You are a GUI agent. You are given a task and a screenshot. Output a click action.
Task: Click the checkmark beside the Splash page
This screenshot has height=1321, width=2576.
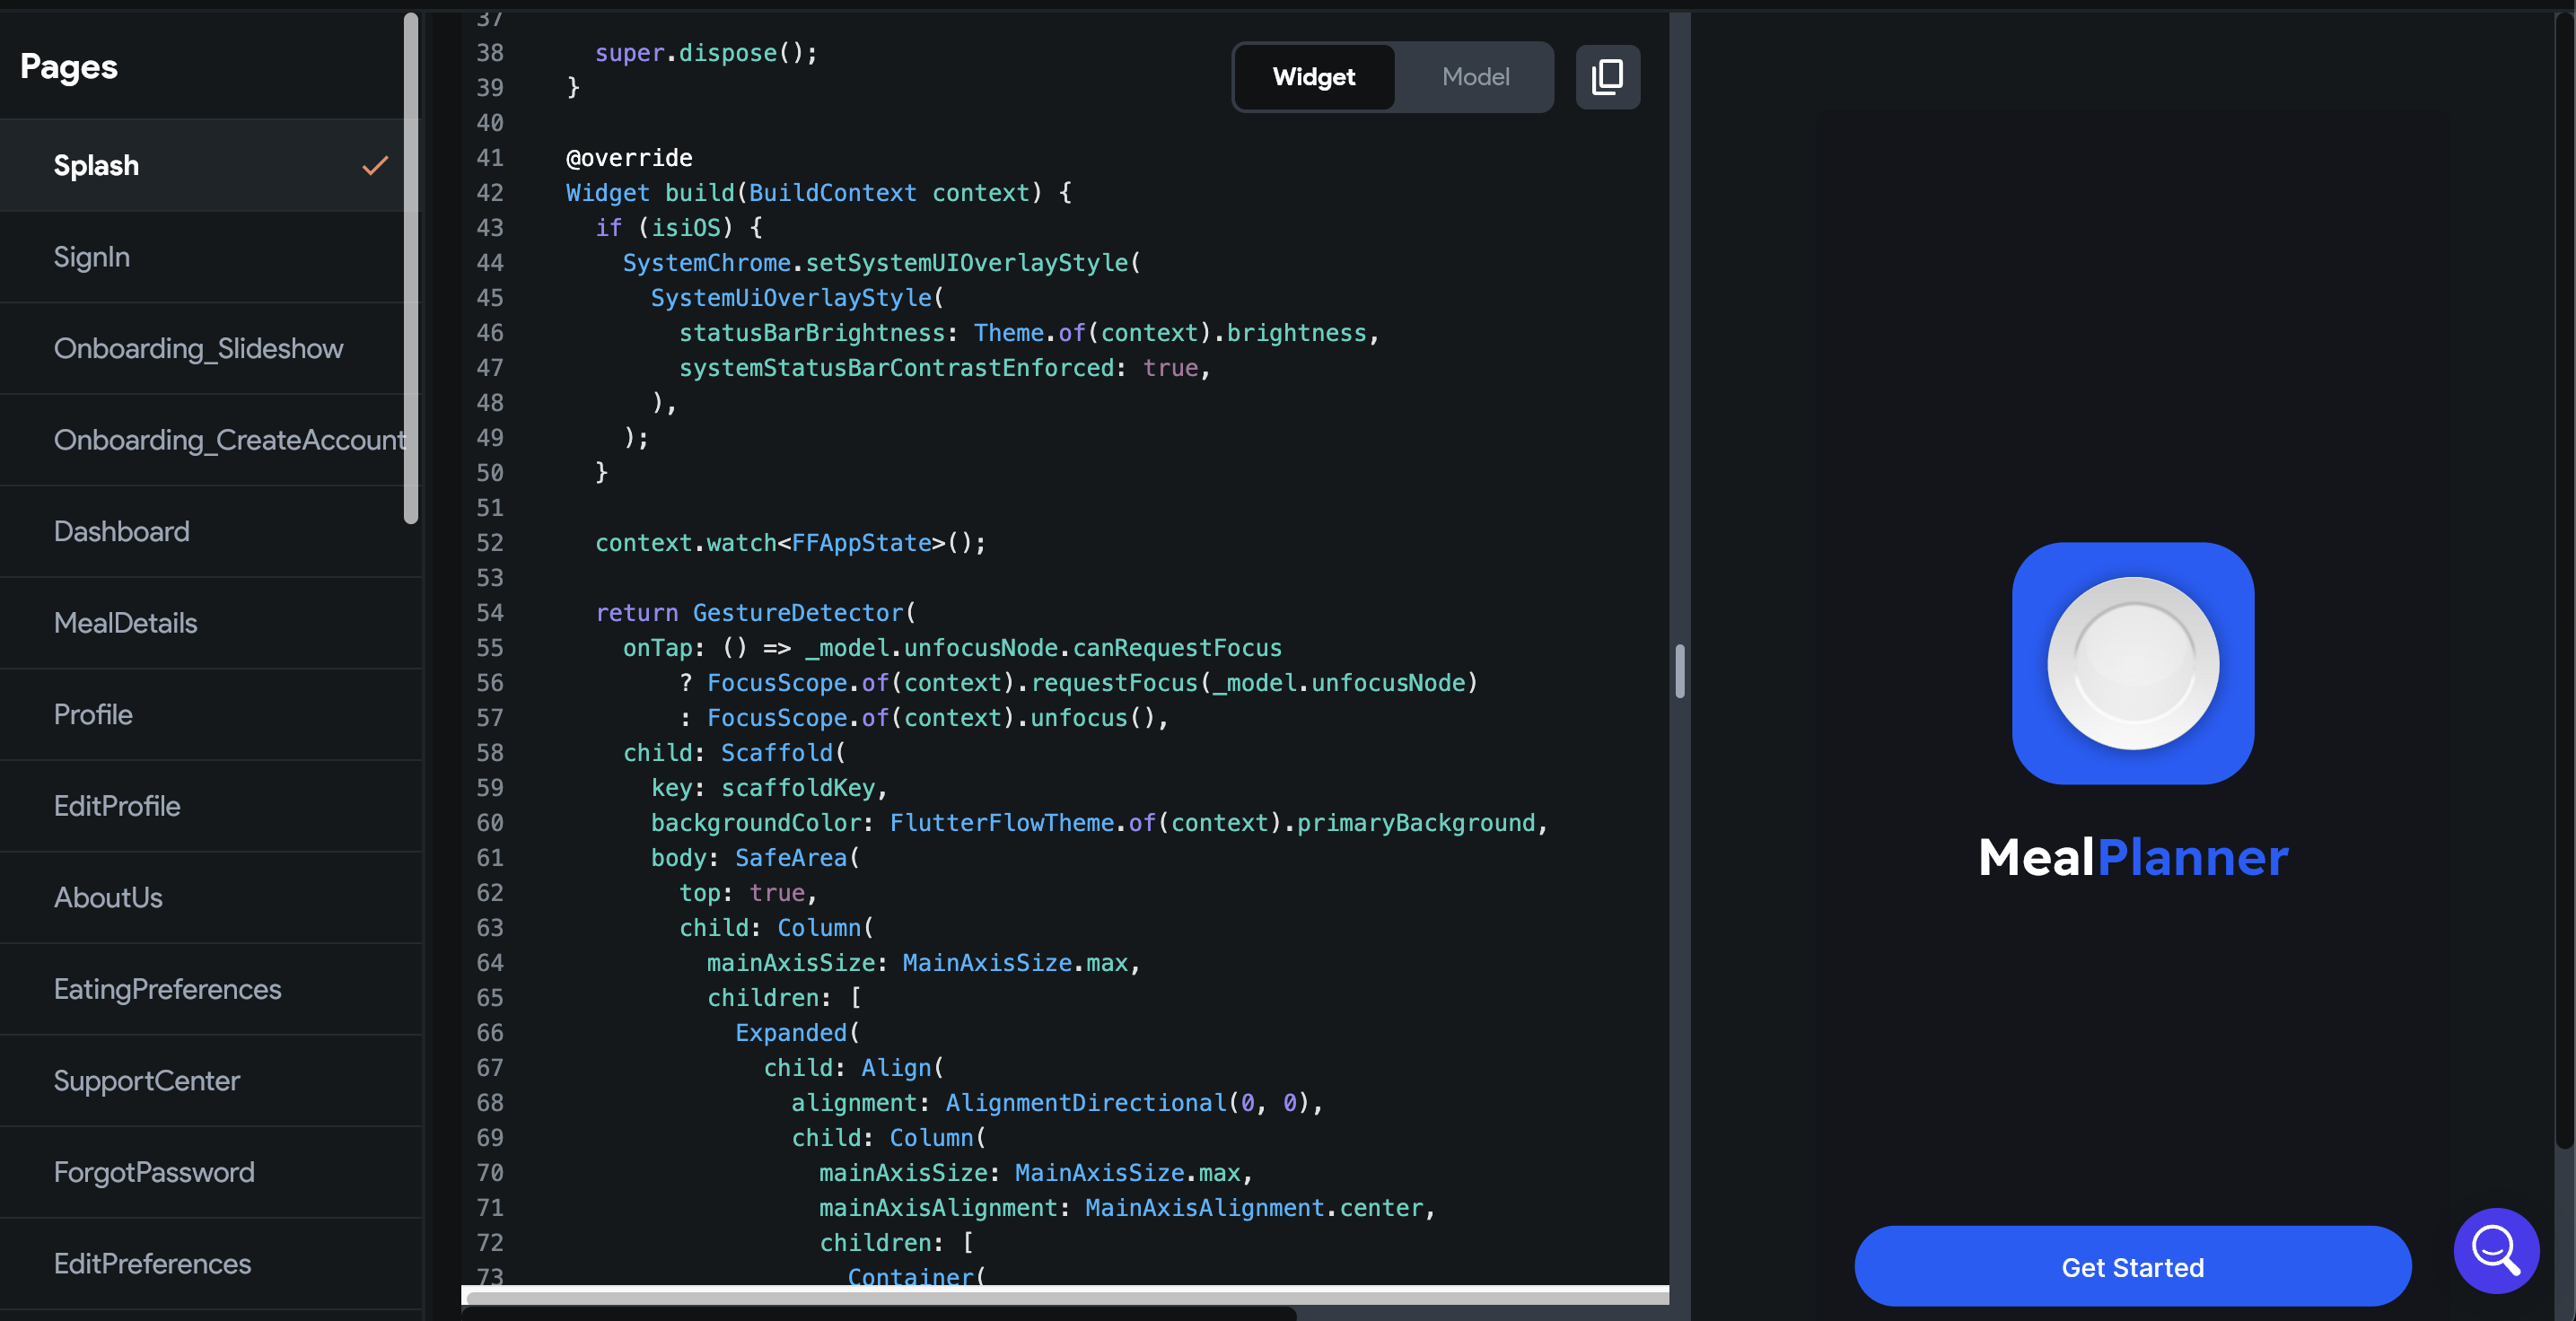(x=375, y=165)
